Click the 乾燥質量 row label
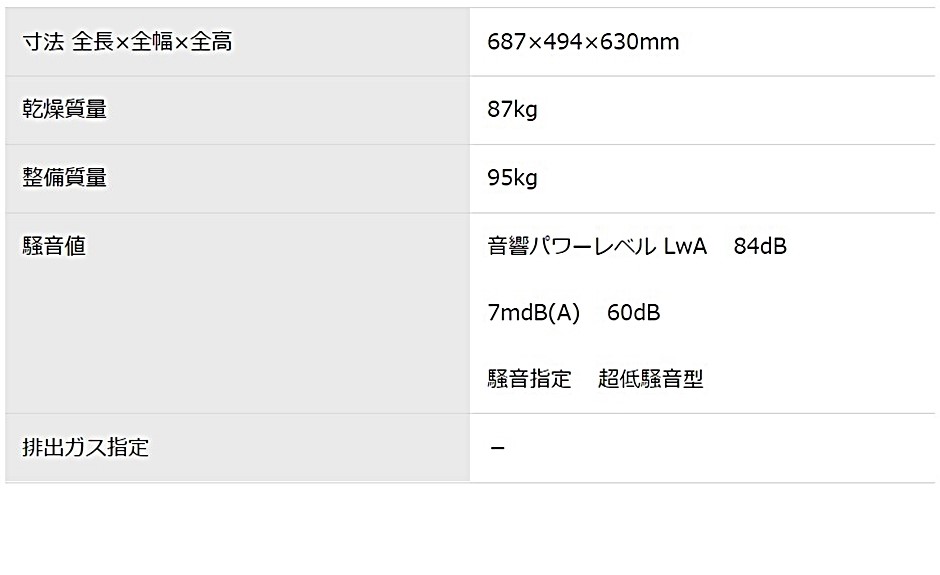The image size is (940, 575). [x=64, y=110]
